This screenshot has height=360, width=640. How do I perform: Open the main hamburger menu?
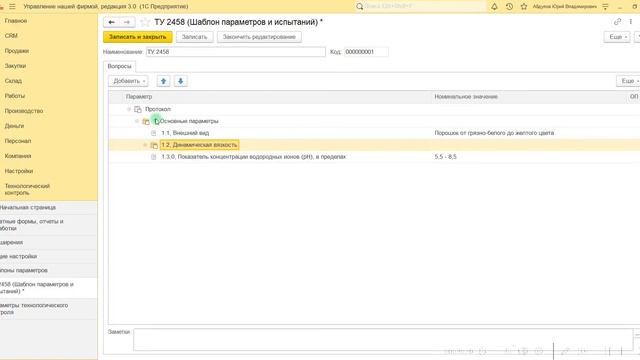pyautogui.click(x=12, y=7)
